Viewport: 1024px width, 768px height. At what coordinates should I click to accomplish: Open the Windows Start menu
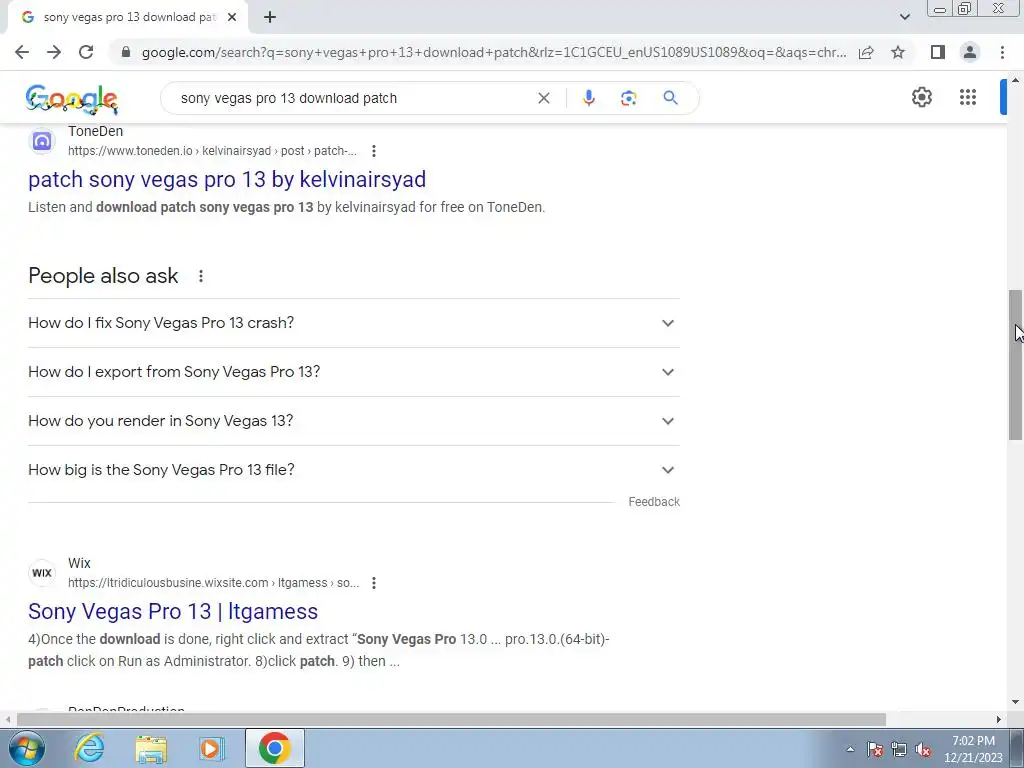(x=26, y=748)
